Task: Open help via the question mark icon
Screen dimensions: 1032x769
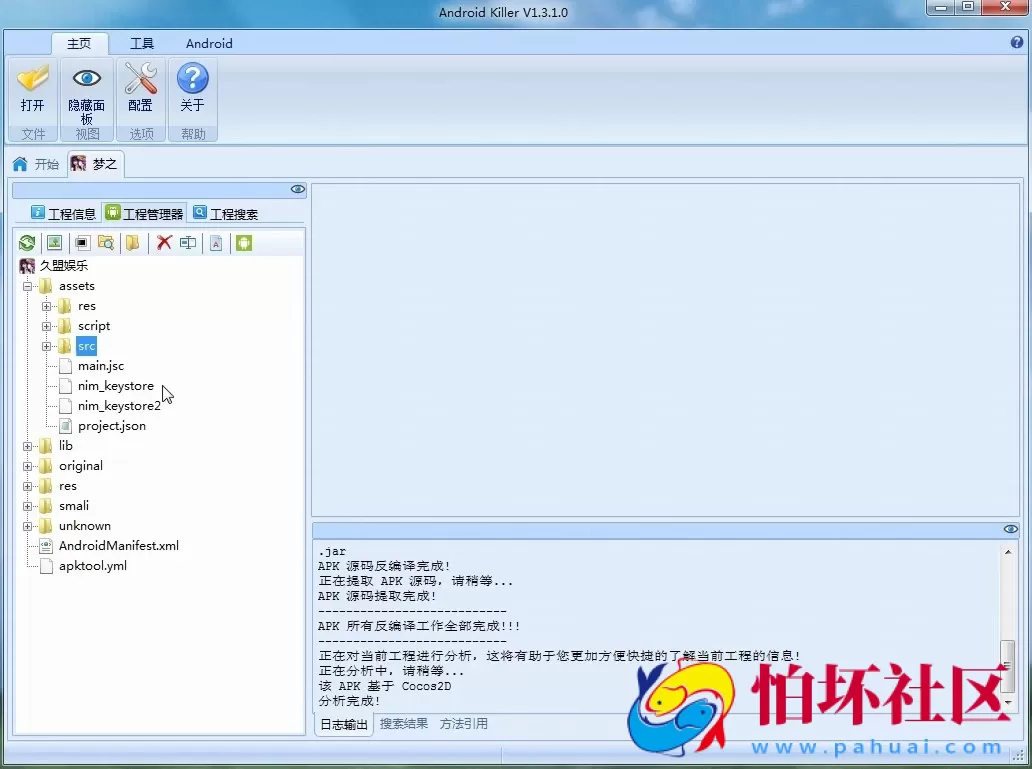Action: coord(1017,43)
